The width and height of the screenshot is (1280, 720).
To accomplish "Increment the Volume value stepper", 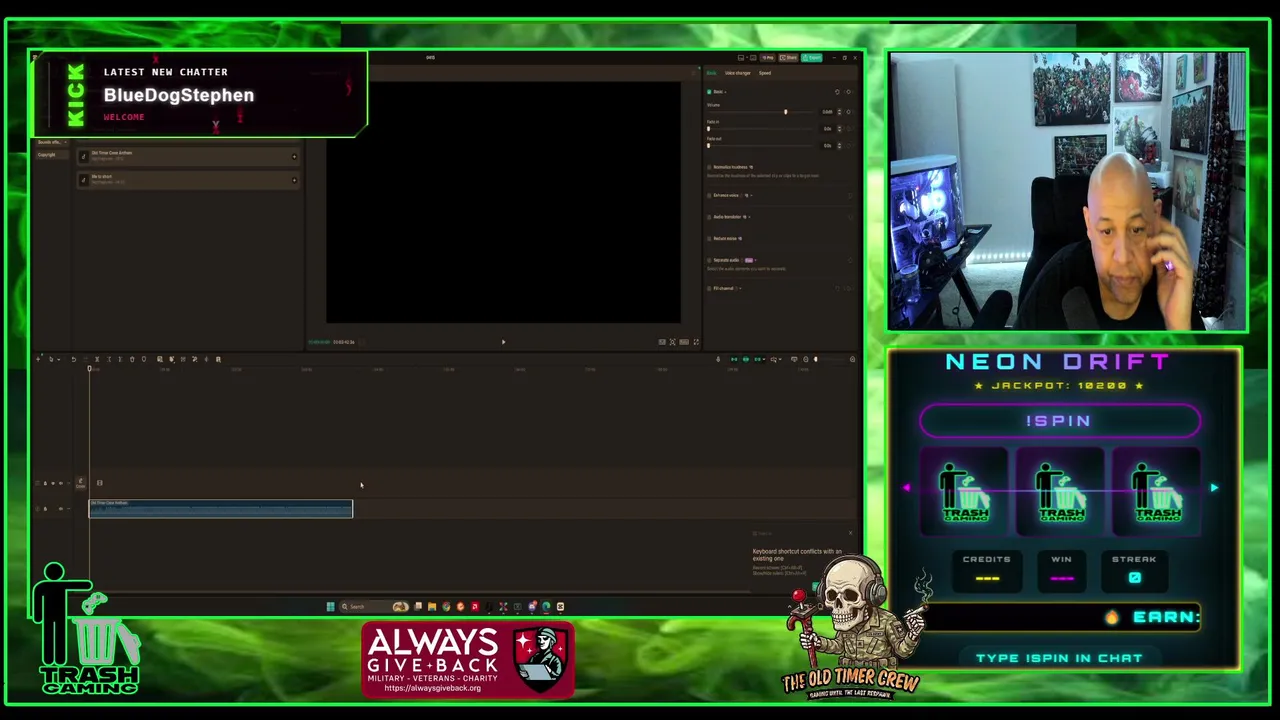I will click(839, 110).
